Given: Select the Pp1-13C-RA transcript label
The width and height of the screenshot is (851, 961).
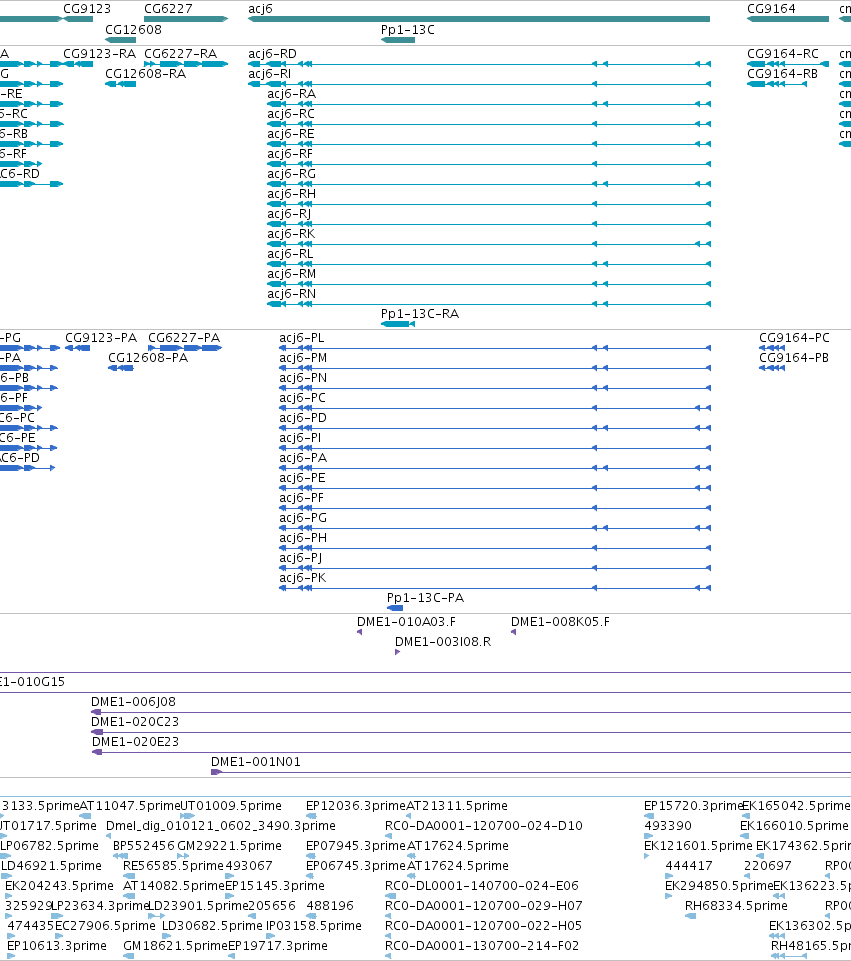Looking at the screenshot, I should 420,314.
